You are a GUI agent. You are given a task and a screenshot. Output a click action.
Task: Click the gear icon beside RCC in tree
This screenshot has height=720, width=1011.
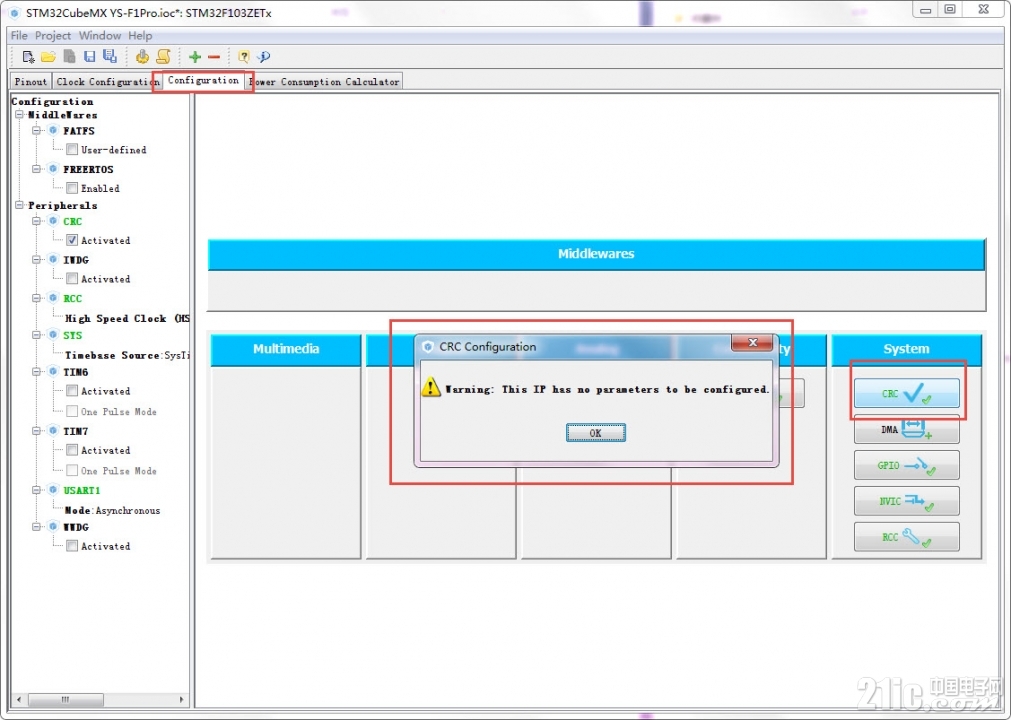point(54,298)
